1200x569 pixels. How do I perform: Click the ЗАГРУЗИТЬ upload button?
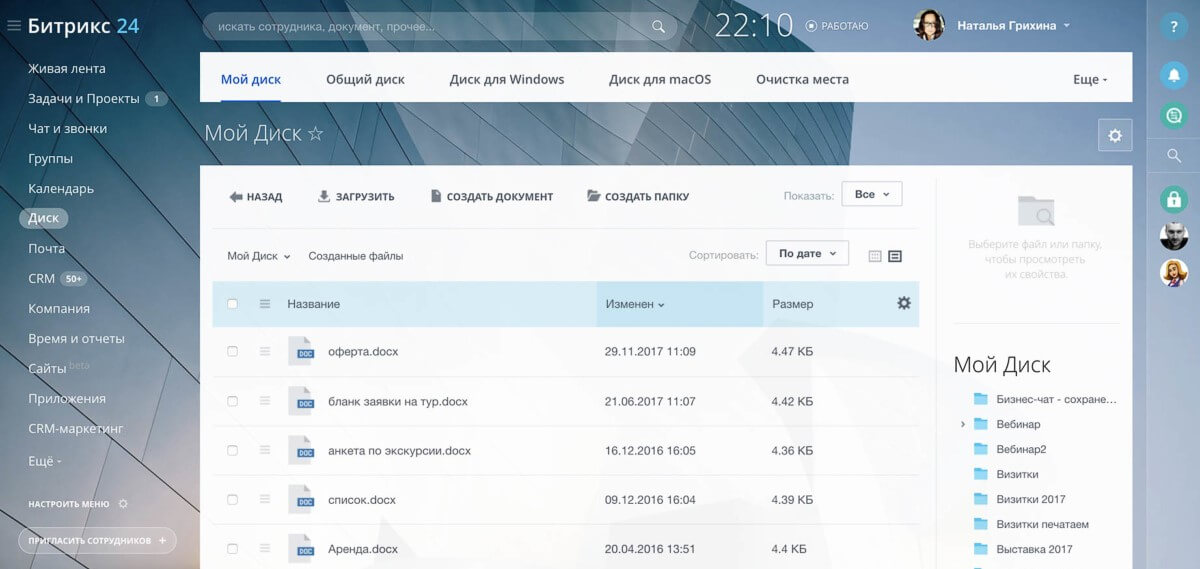pos(356,197)
